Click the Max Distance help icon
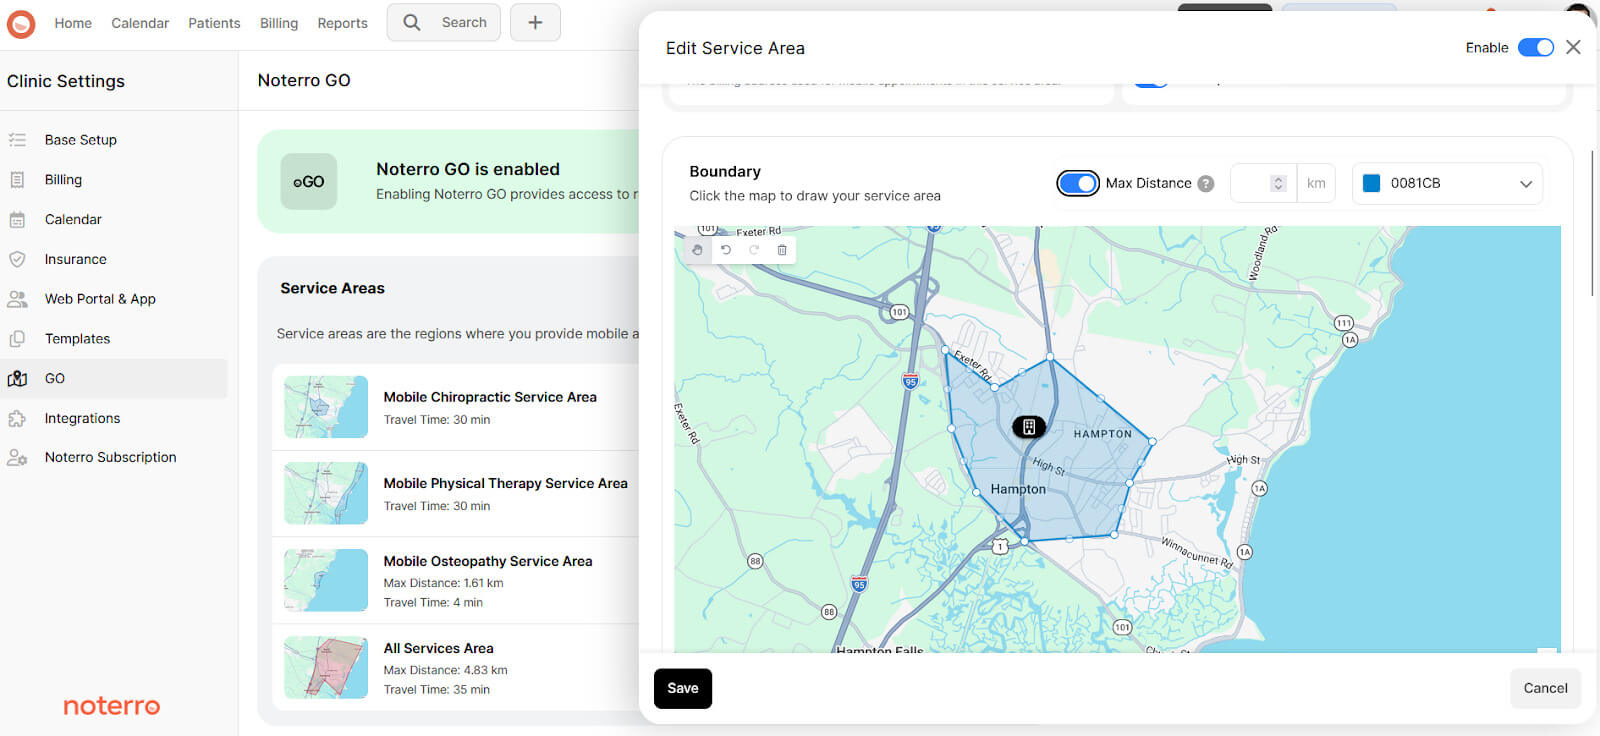The image size is (1600, 736). point(1206,184)
